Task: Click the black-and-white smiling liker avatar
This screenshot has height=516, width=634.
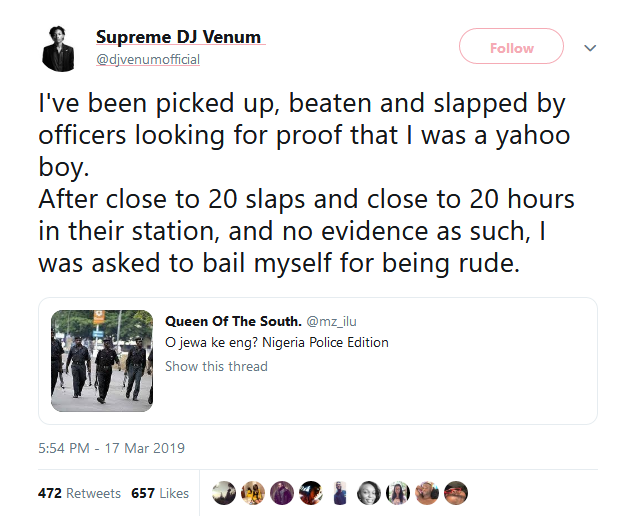Action: pos(369,493)
